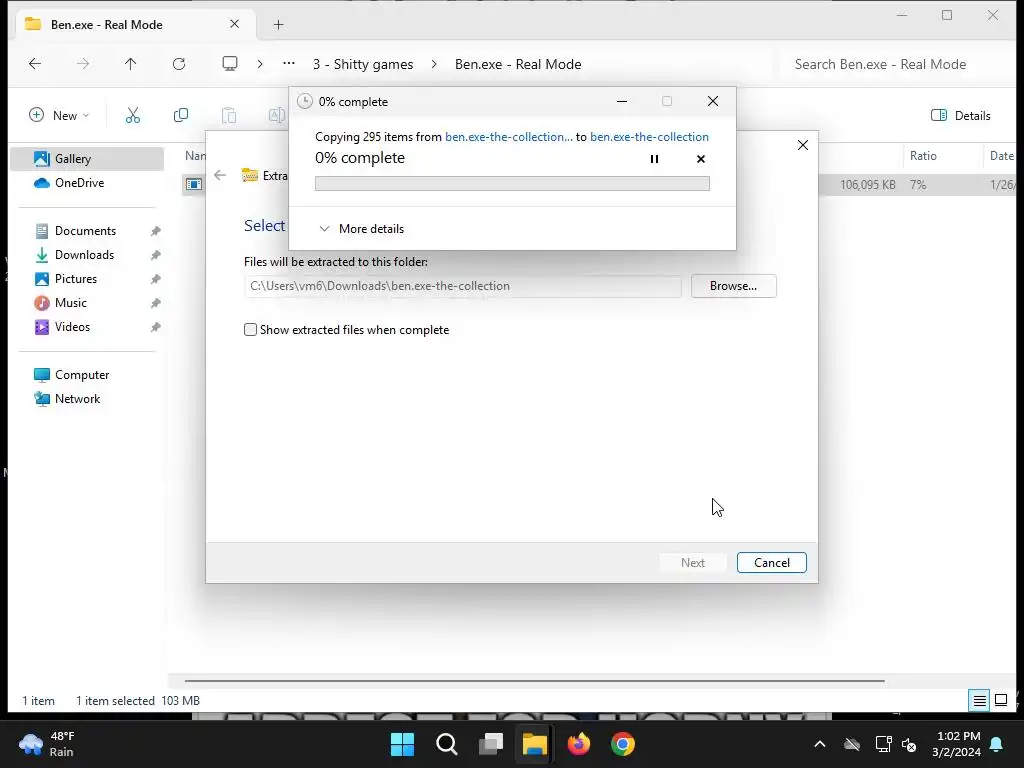Go back in the extract wizard
Viewport: 1024px width, 768px height.
pos(220,175)
